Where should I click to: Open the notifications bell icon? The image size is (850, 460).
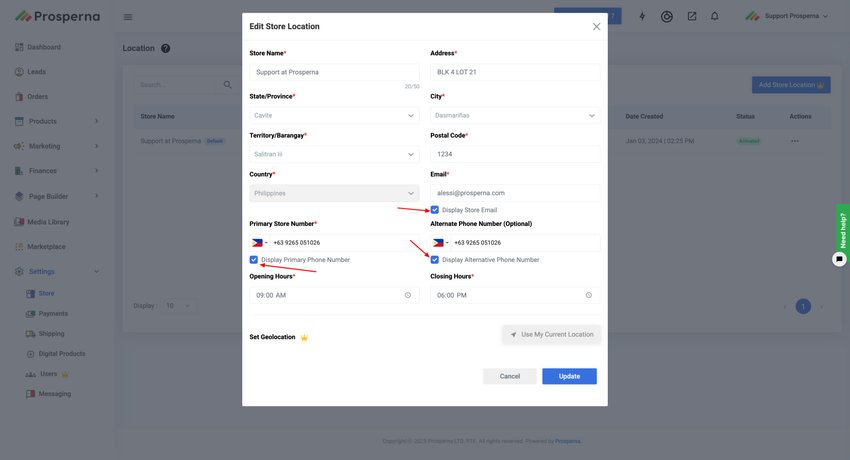714,17
